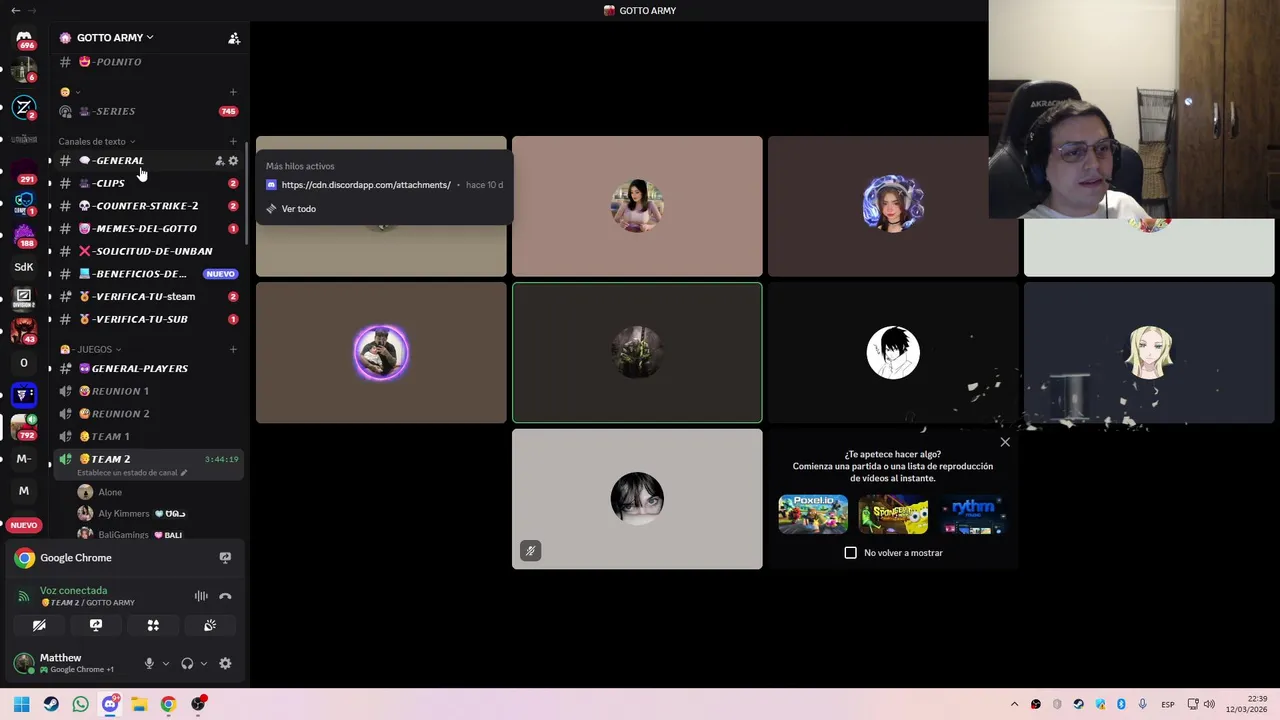Add channel to JUEGOS category
Image resolution: width=1280 pixels, height=720 pixels.
[233, 349]
